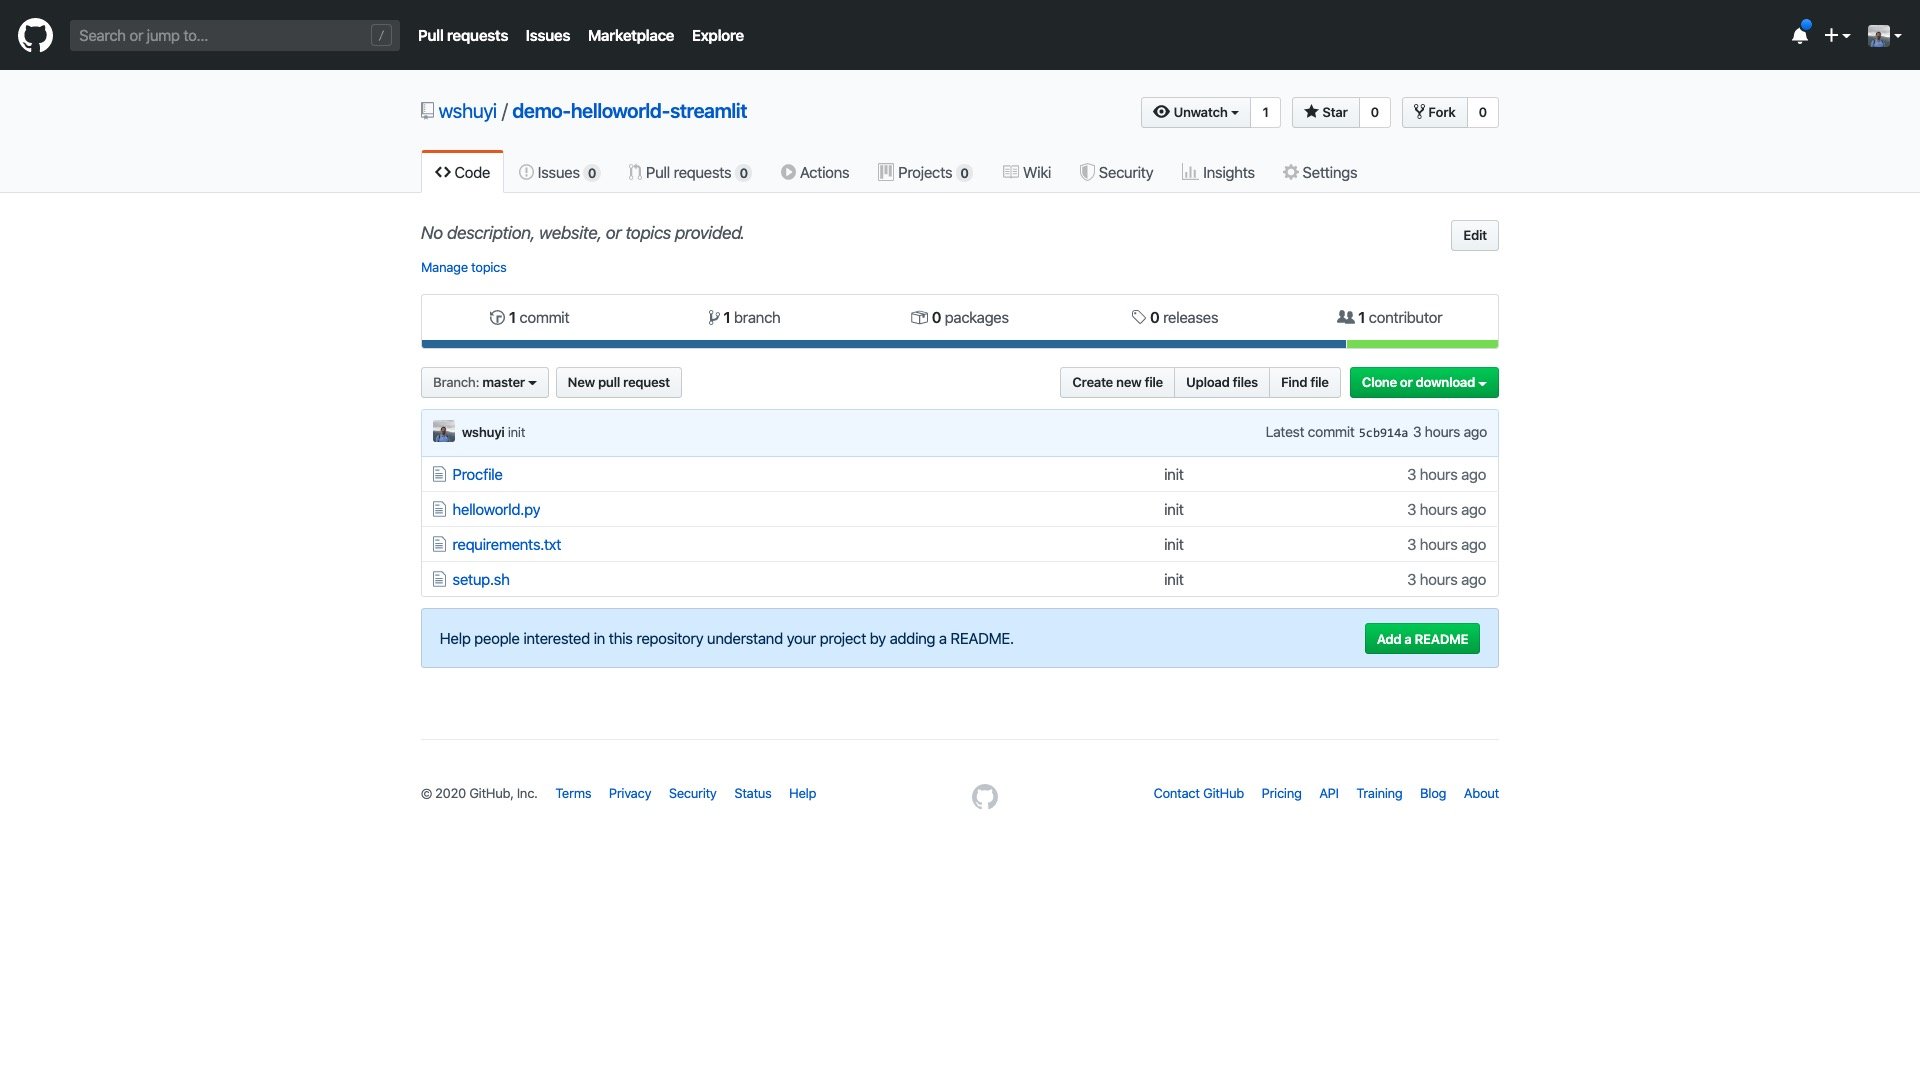Click the blue language bar segment
The height and width of the screenshot is (1080, 1920).
click(884, 344)
